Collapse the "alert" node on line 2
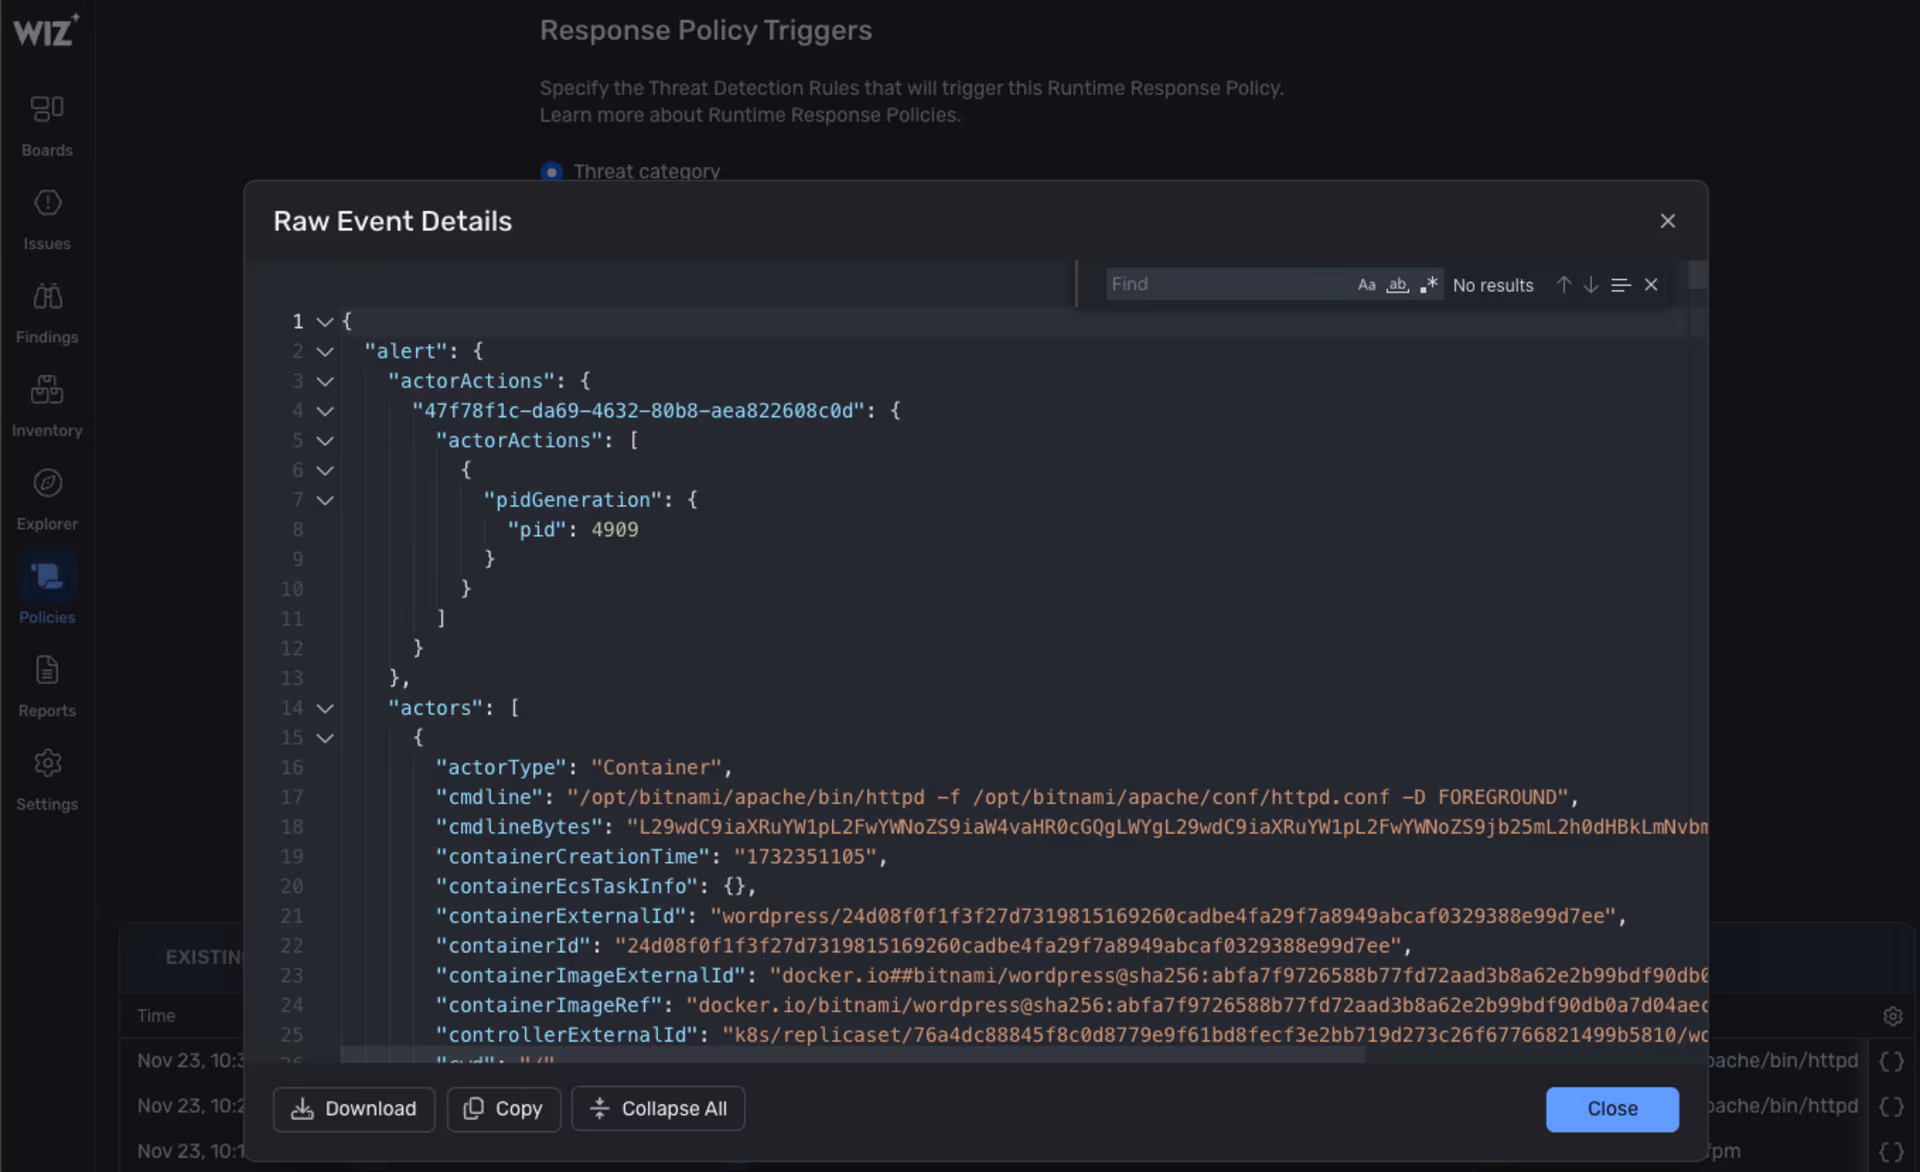This screenshot has width=1920, height=1172. [324, 352]
